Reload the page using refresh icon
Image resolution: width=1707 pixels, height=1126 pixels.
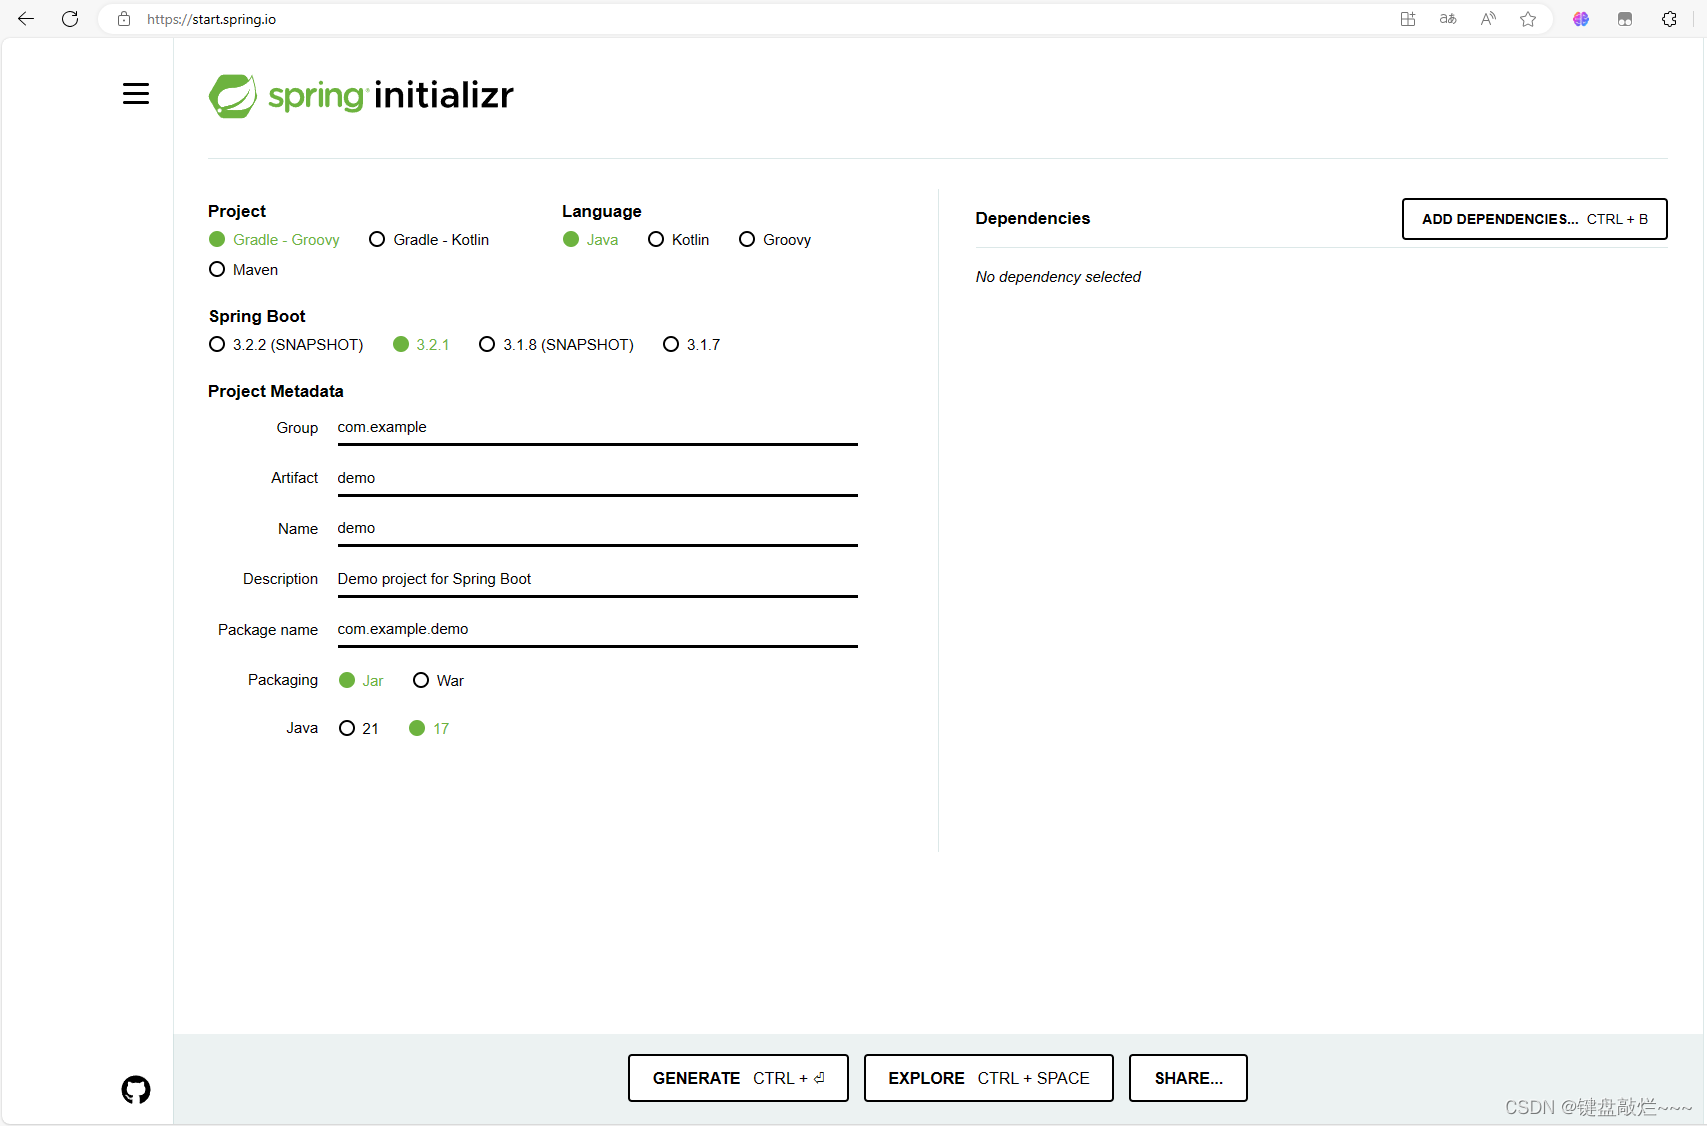[70, 19]
